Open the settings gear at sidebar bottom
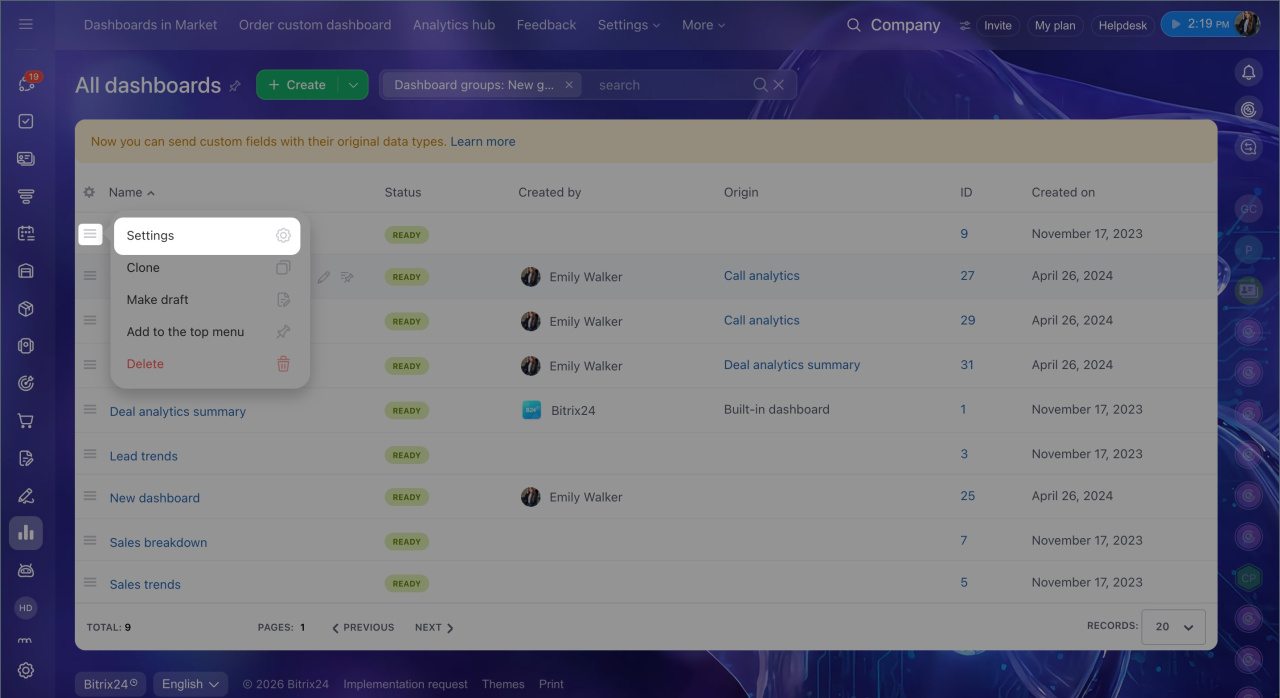This screenshot has height=698, width=1280. [26, 671]
